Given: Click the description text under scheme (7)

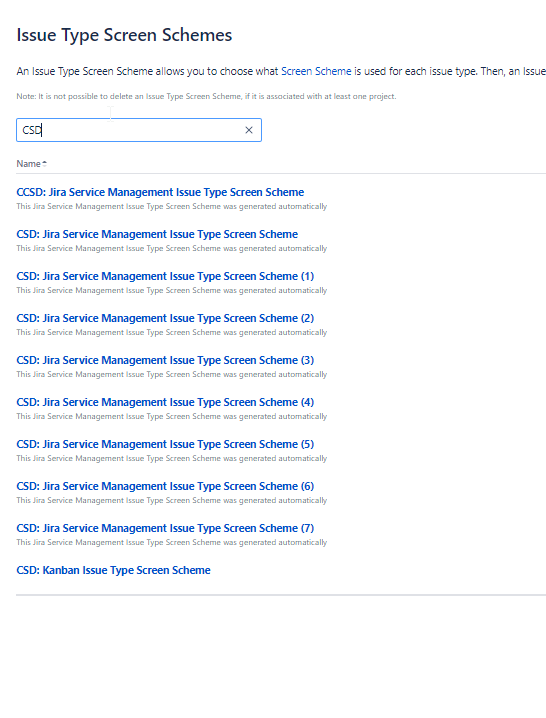Looking at the screenshot, I should [172, 543].
